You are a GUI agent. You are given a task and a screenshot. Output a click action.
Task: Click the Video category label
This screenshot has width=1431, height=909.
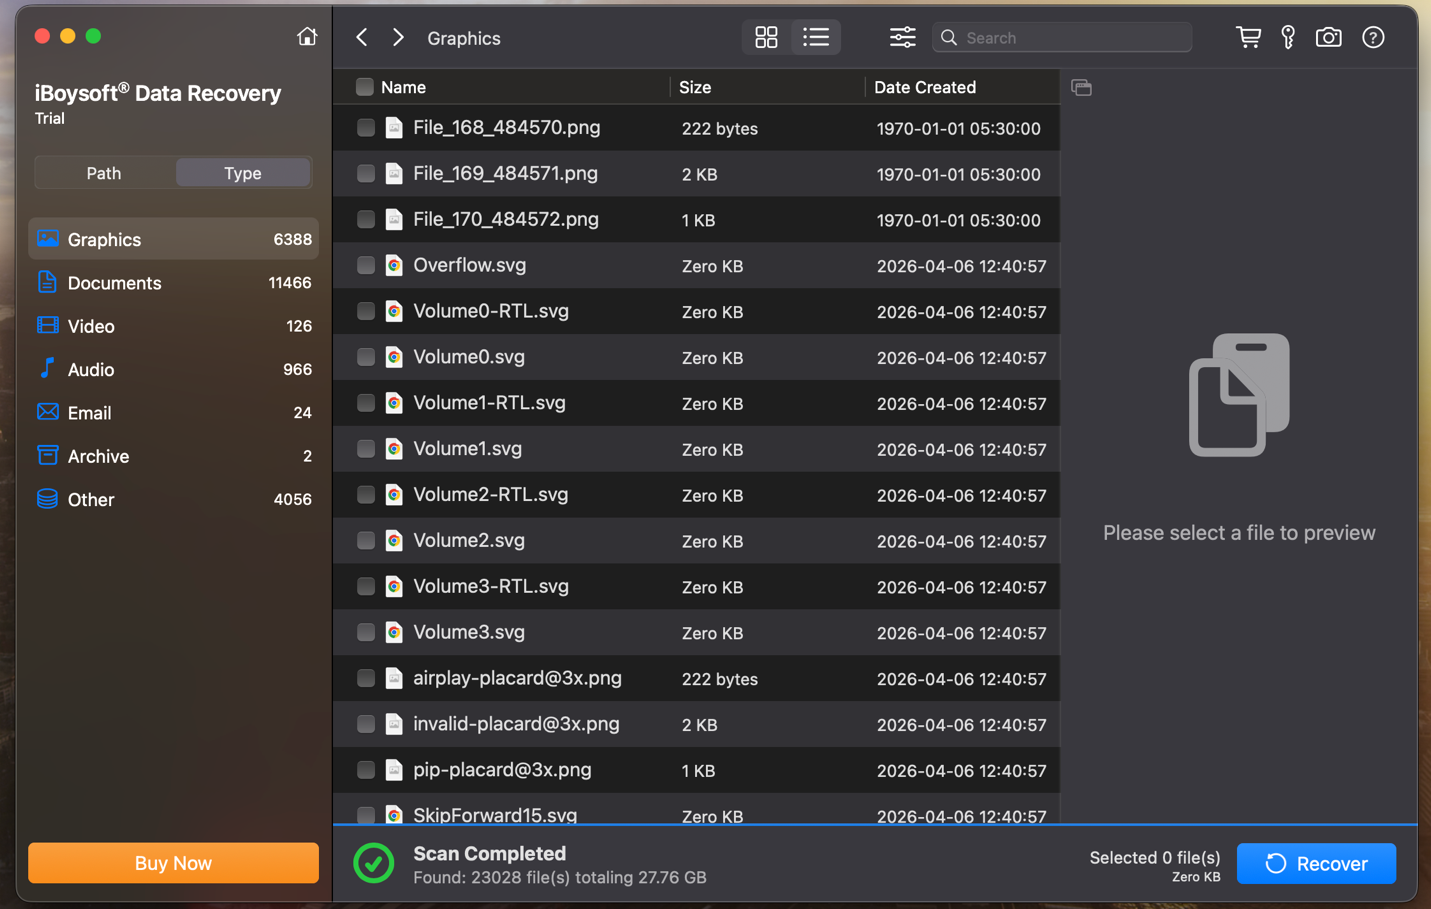point(91,326)
